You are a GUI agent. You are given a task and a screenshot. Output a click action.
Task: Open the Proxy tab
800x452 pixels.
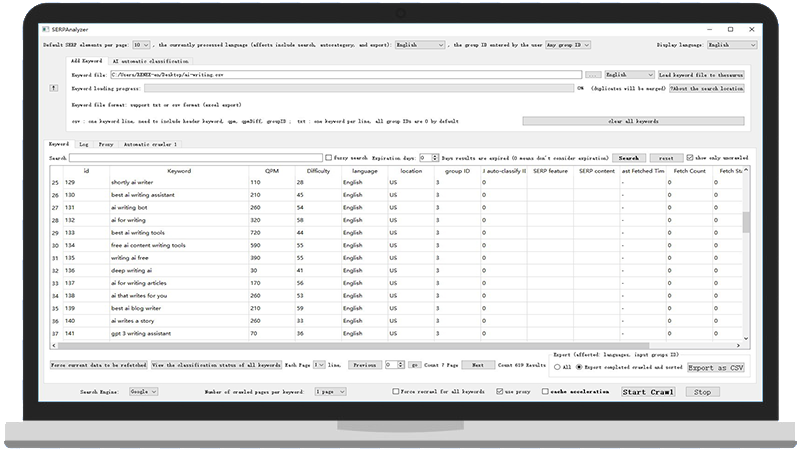(106, 144)
